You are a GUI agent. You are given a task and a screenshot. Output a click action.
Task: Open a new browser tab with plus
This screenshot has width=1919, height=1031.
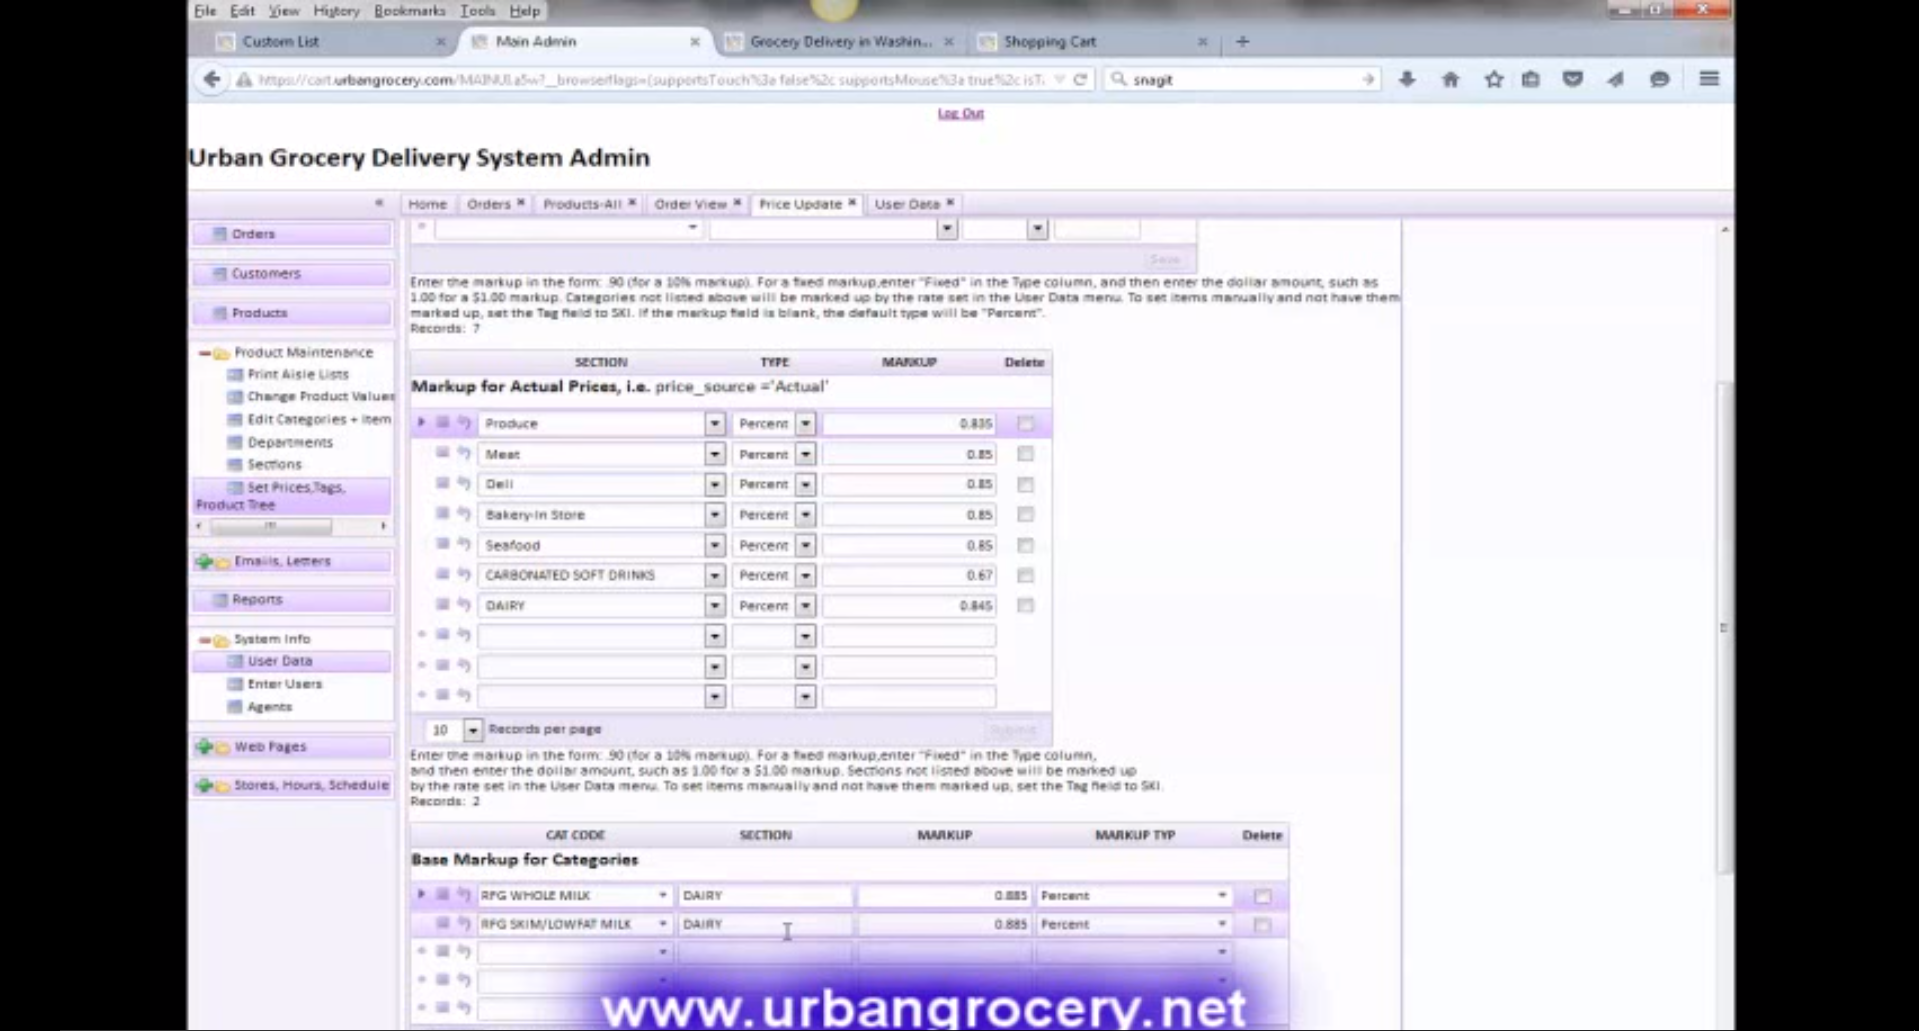tap(1243, 41)
